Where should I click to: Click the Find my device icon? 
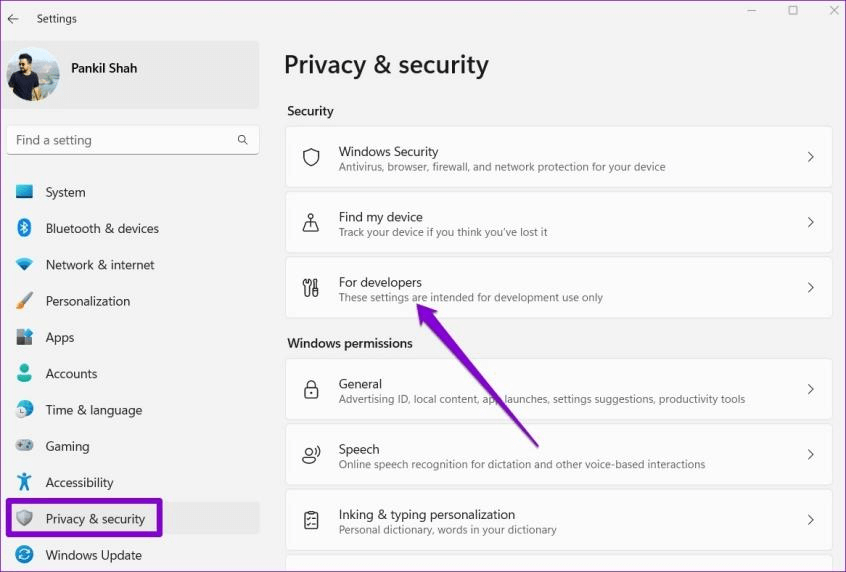coord(311,223)
